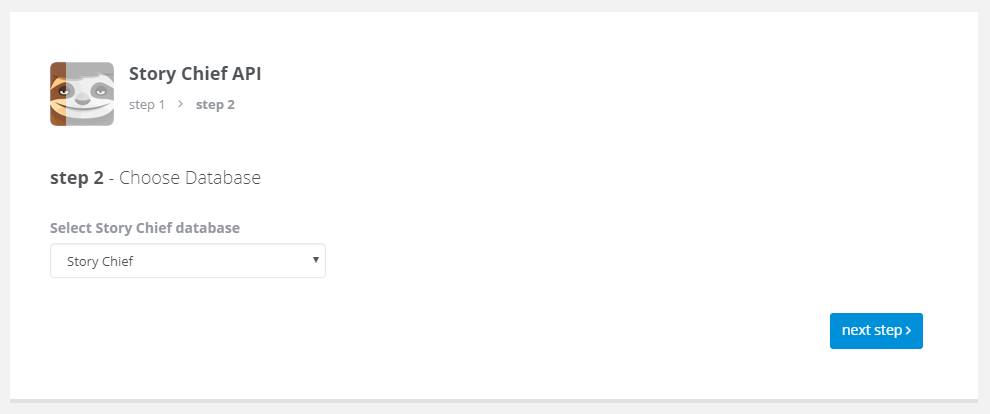990x414 pixels.
Task: Open the database list via the triangle arrow
Action: (x=316, y=259)
